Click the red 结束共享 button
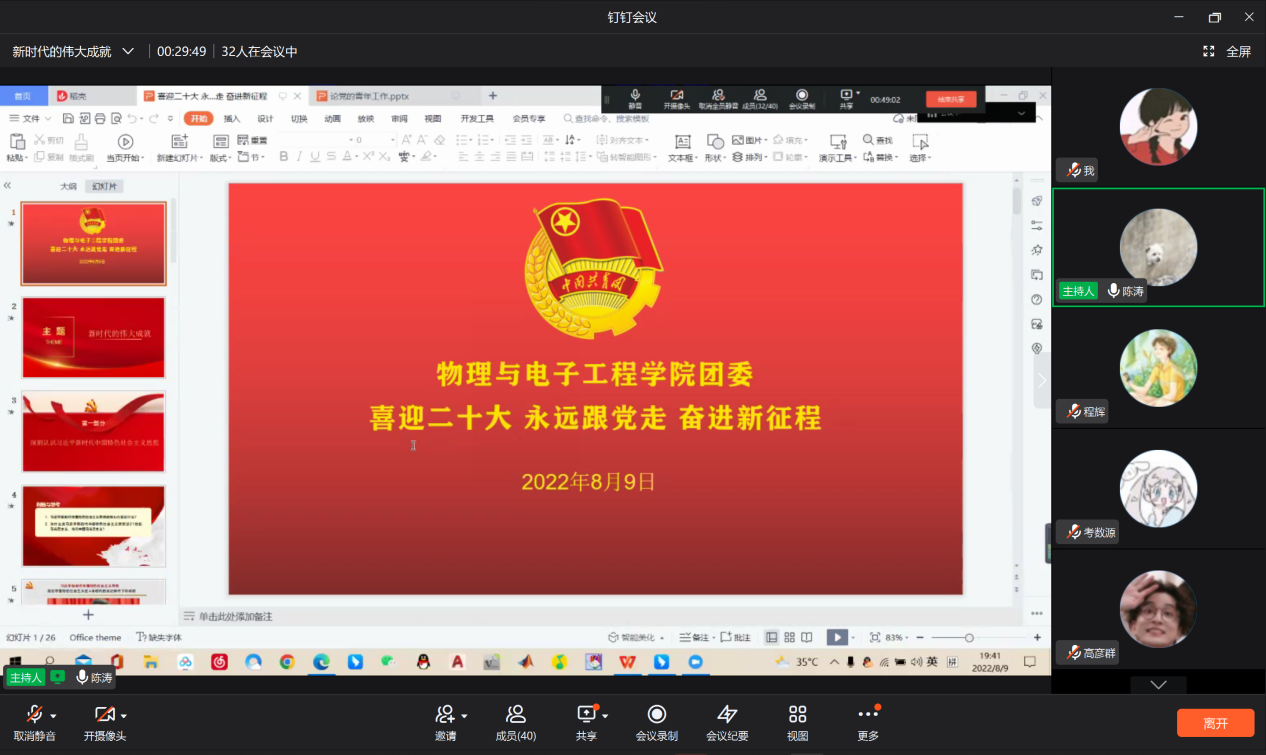This screenshot has height=755, width=1266. click(950, 99)
